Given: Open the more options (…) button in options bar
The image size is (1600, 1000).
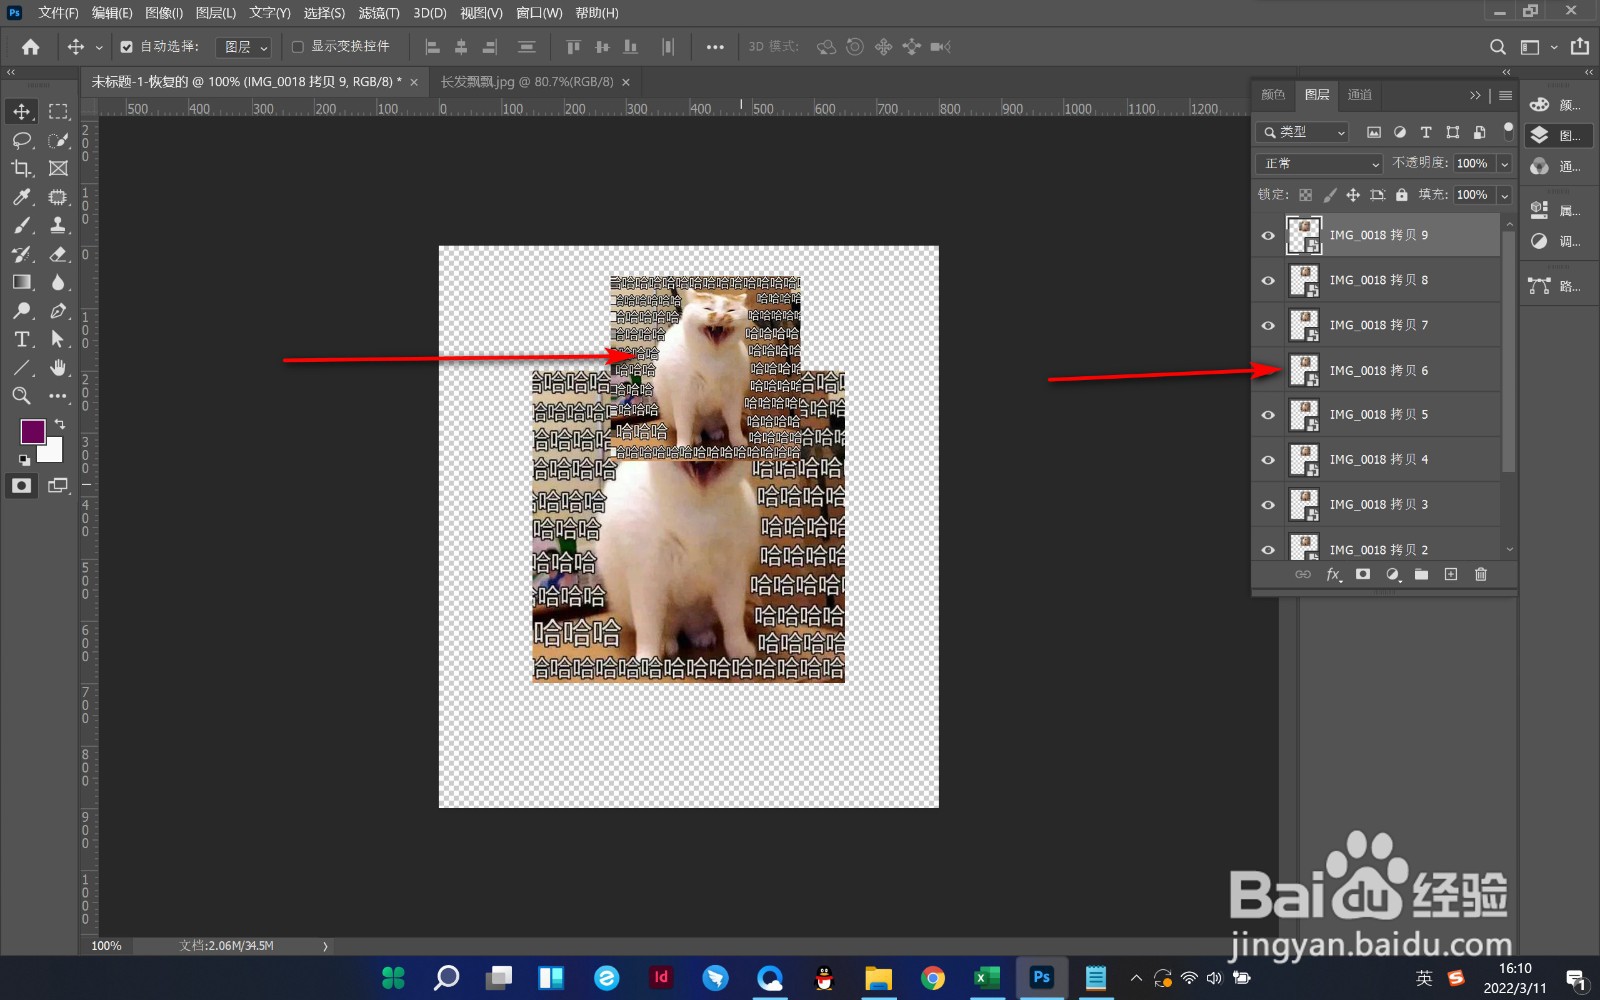Looking at the screenshot, I should [715, 47].
